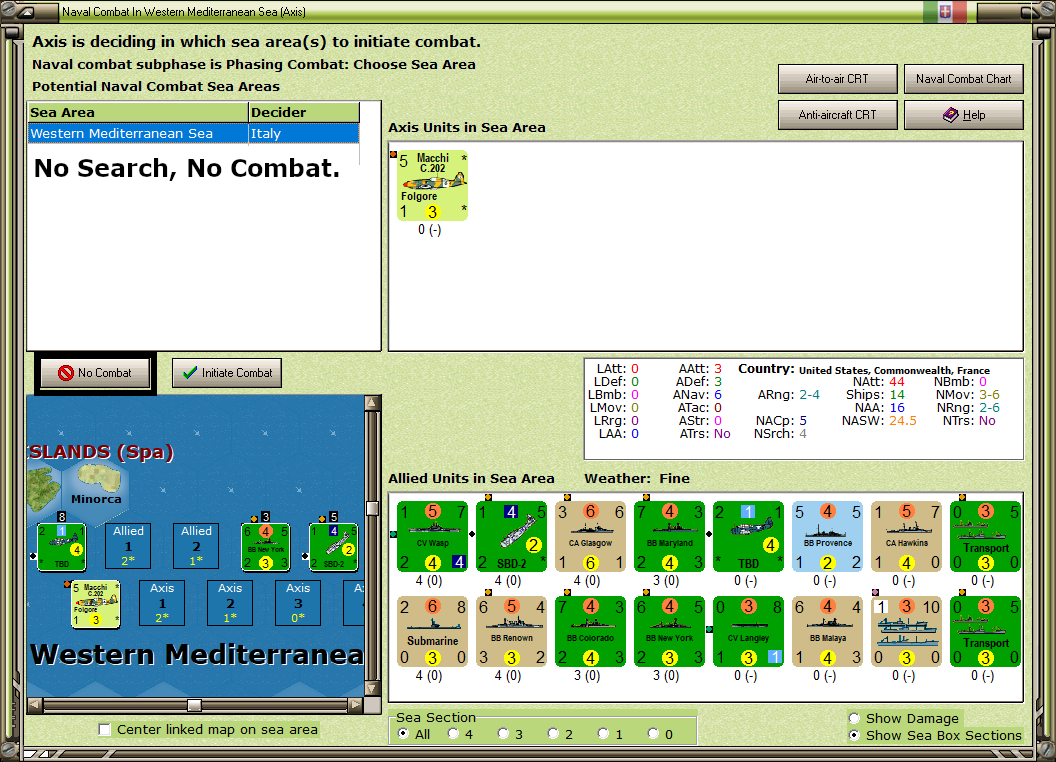Select the CV Langley carrier unit

point(748,631)
